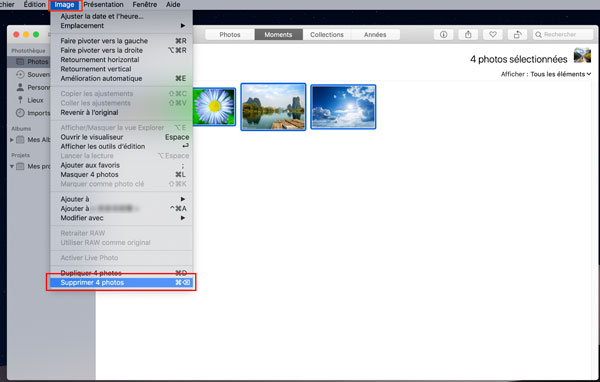
Task: Click the Mes Albums folder icon
Action: click(20, 140)
